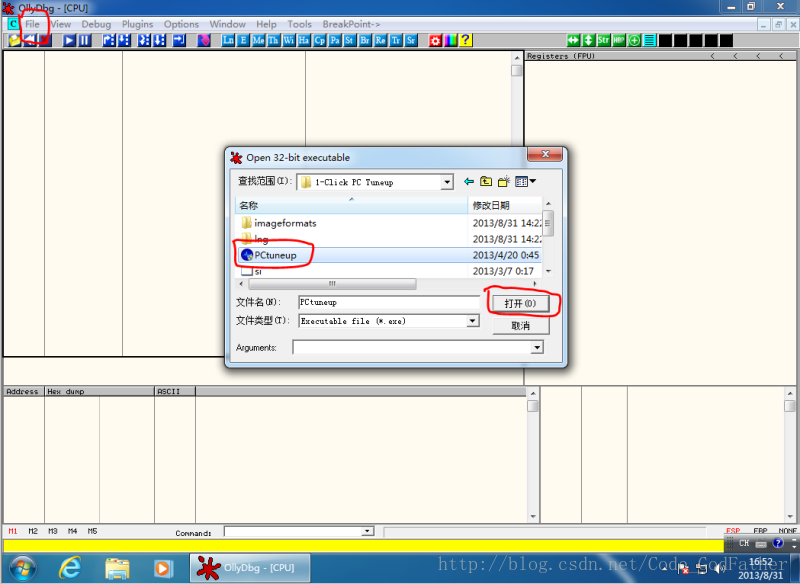This screenshot has width=800, height=584.
Task: Click the M1 bookmark button
Action: point(13,531)
